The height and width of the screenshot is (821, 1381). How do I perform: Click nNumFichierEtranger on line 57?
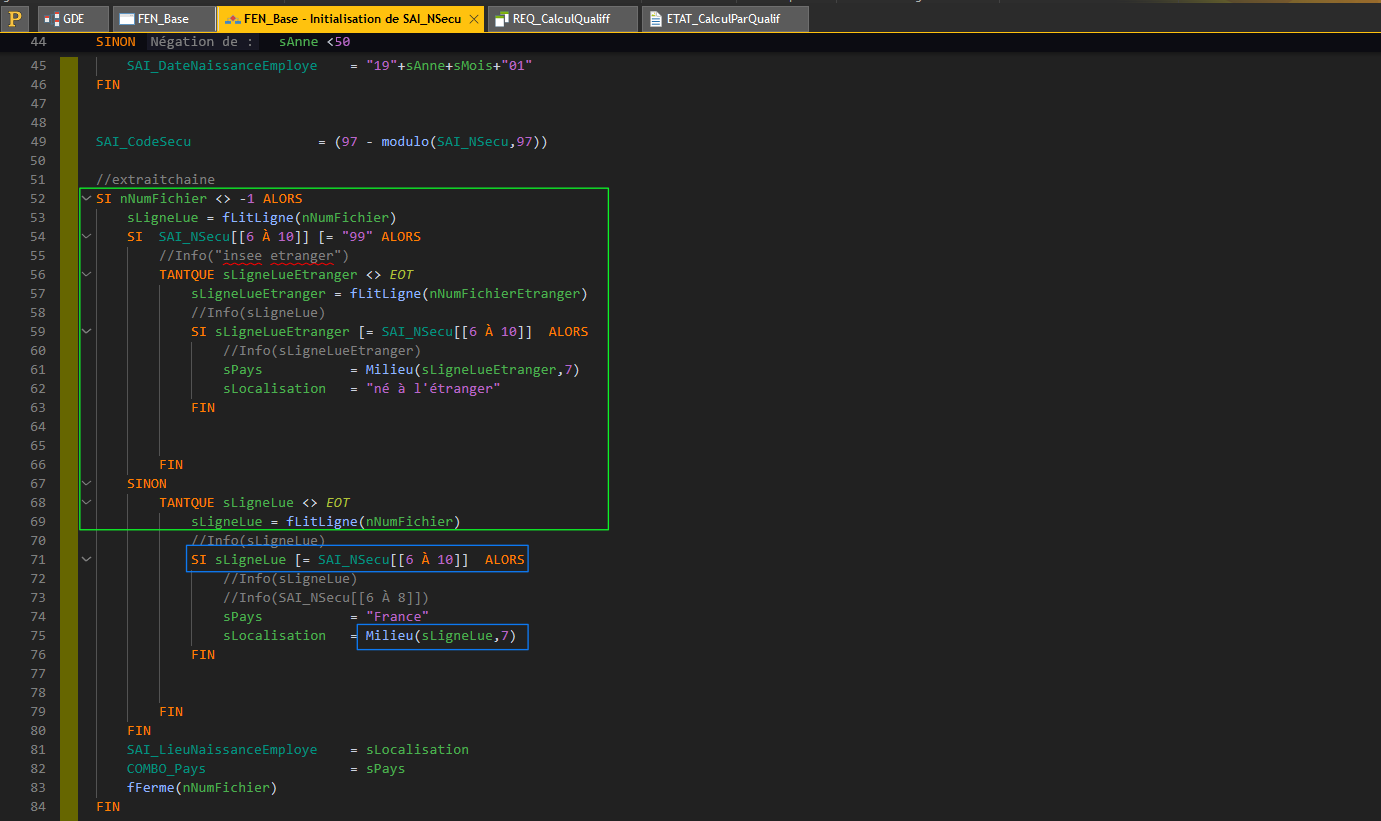[x=504, y=294]
